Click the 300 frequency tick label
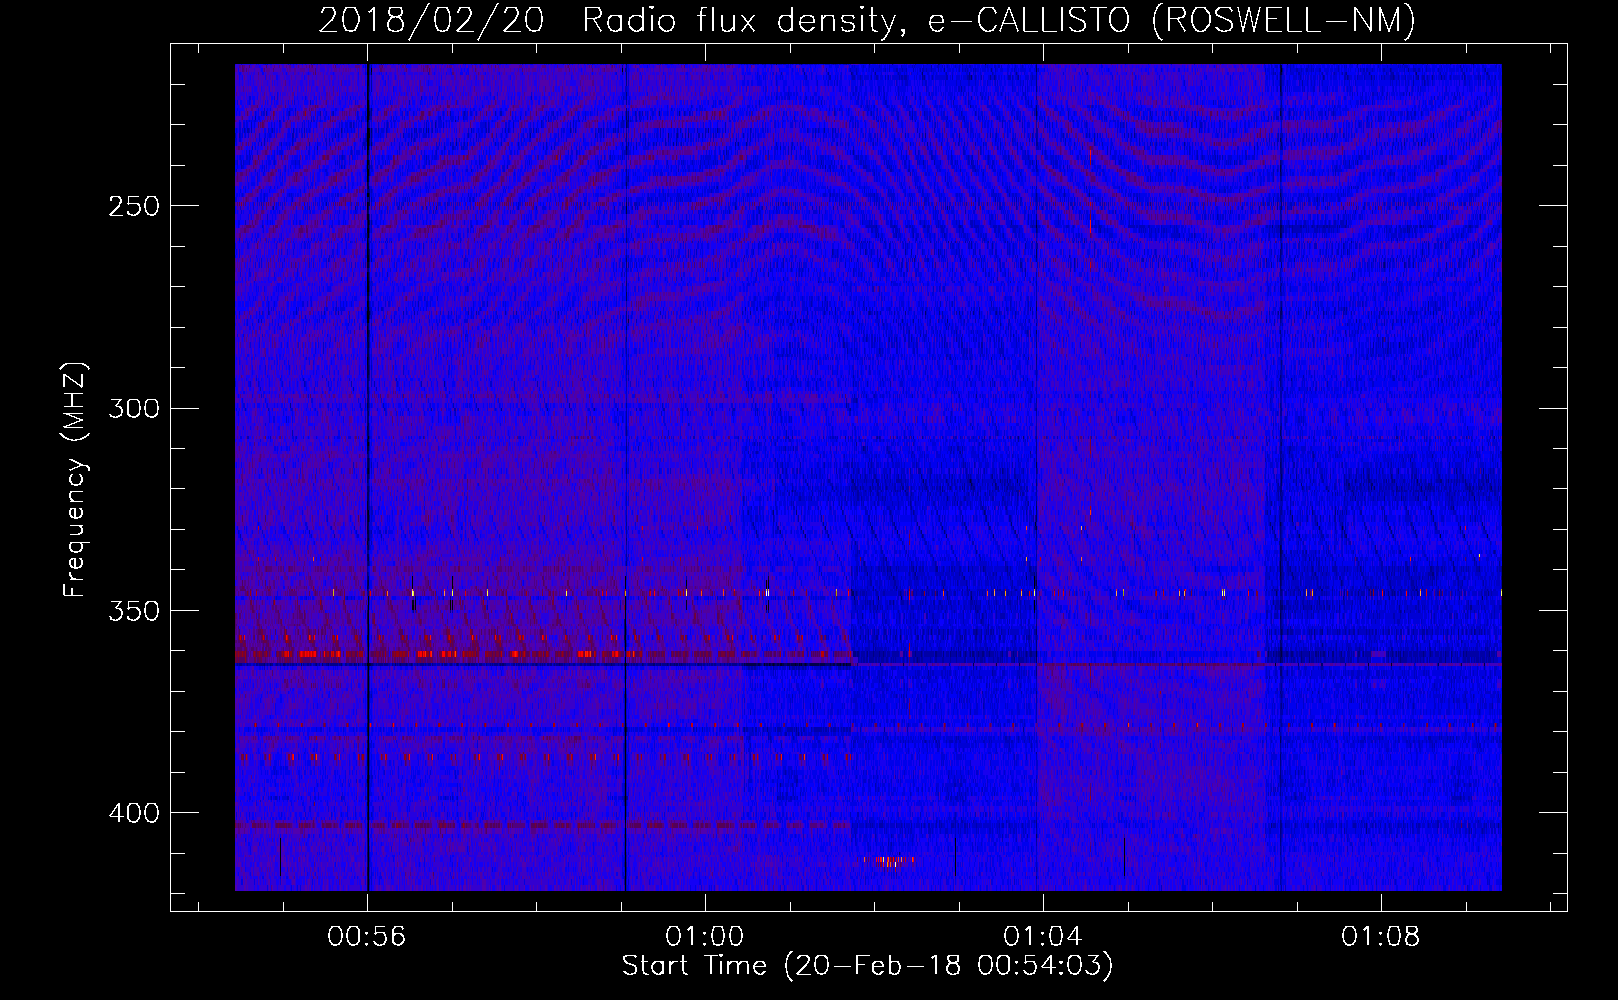Image resolution: width=1618 pixels, height=1000 pixels. coord(134,408)
